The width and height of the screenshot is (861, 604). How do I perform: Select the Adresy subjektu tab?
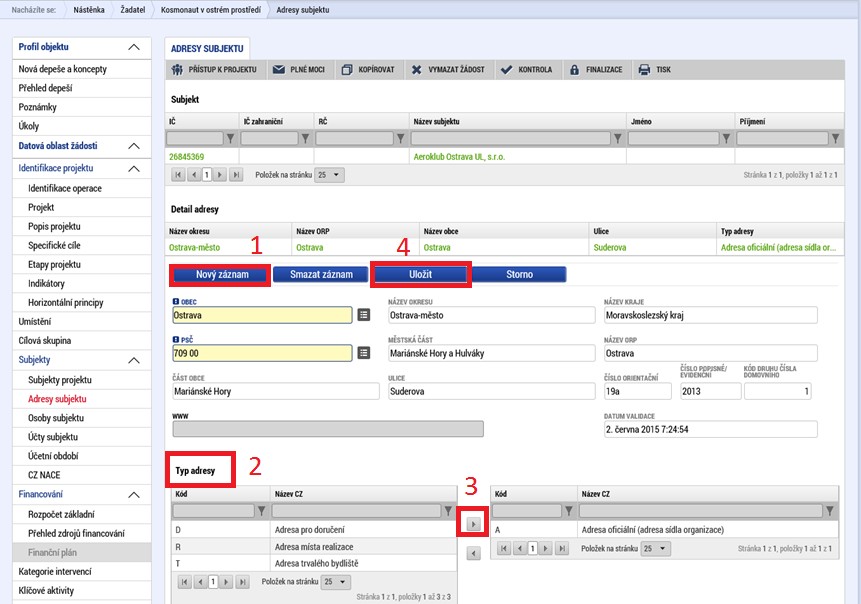point(207,48)
